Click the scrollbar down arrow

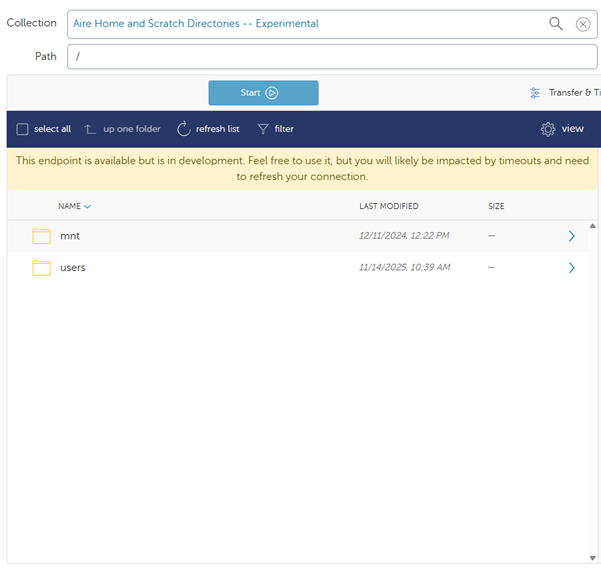[x=593, y=558]
